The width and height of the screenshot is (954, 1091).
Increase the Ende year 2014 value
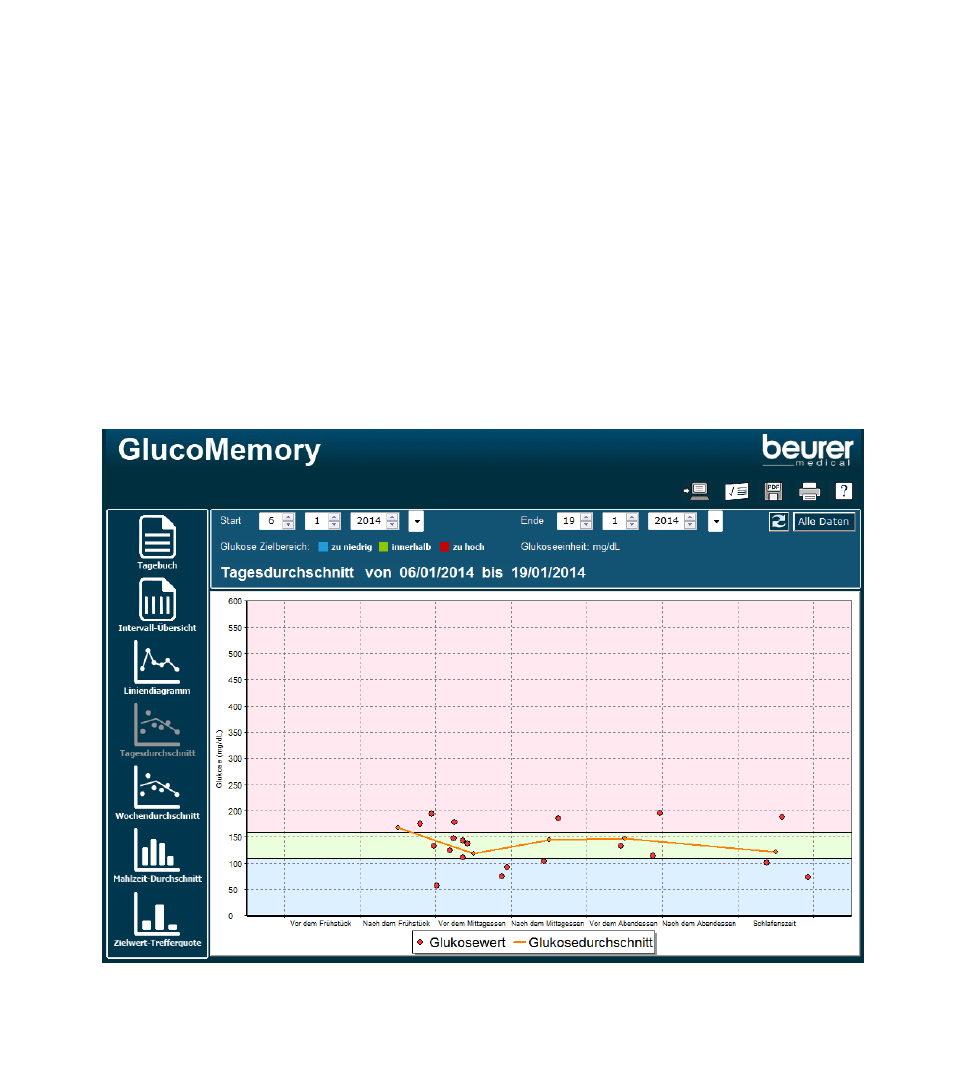pos(690,517)
